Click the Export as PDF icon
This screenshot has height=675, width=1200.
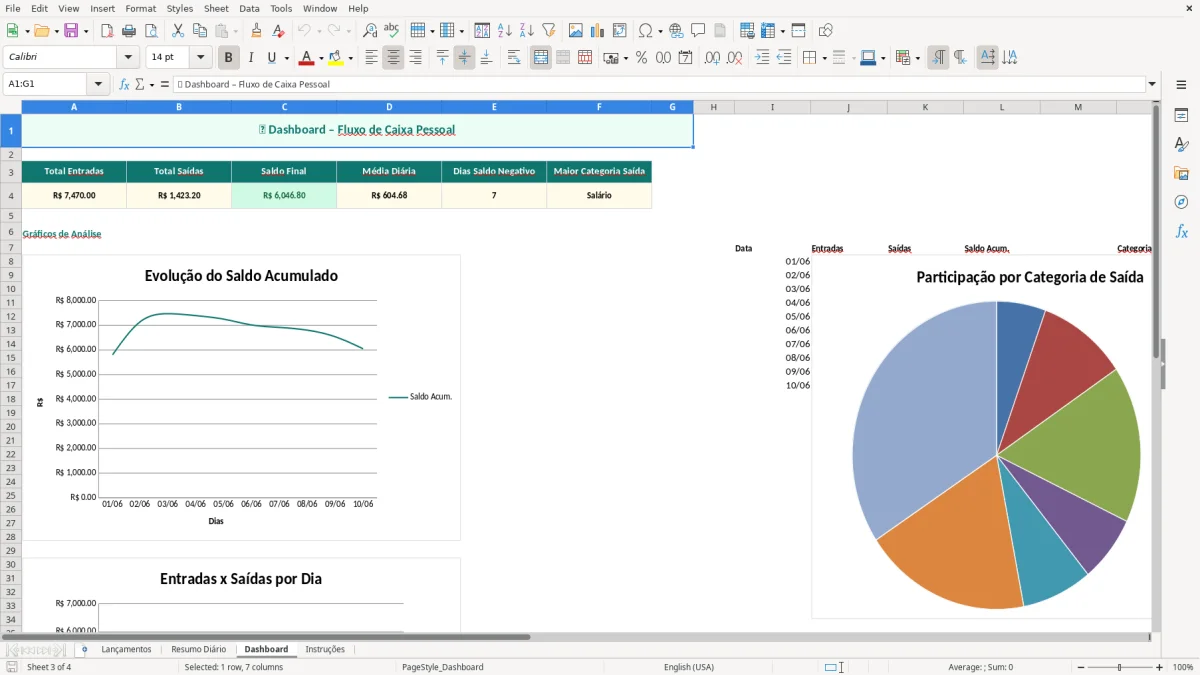[107, 31]
